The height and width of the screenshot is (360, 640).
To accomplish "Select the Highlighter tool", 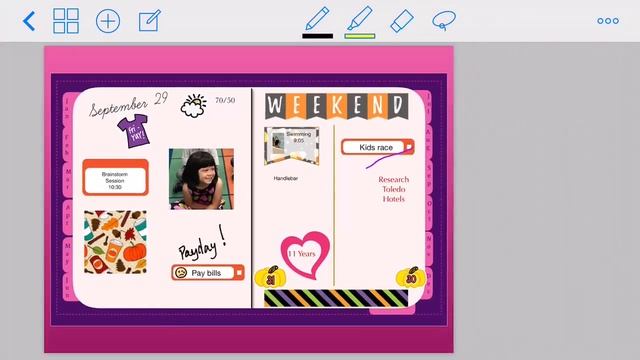I will coord(360,18).
